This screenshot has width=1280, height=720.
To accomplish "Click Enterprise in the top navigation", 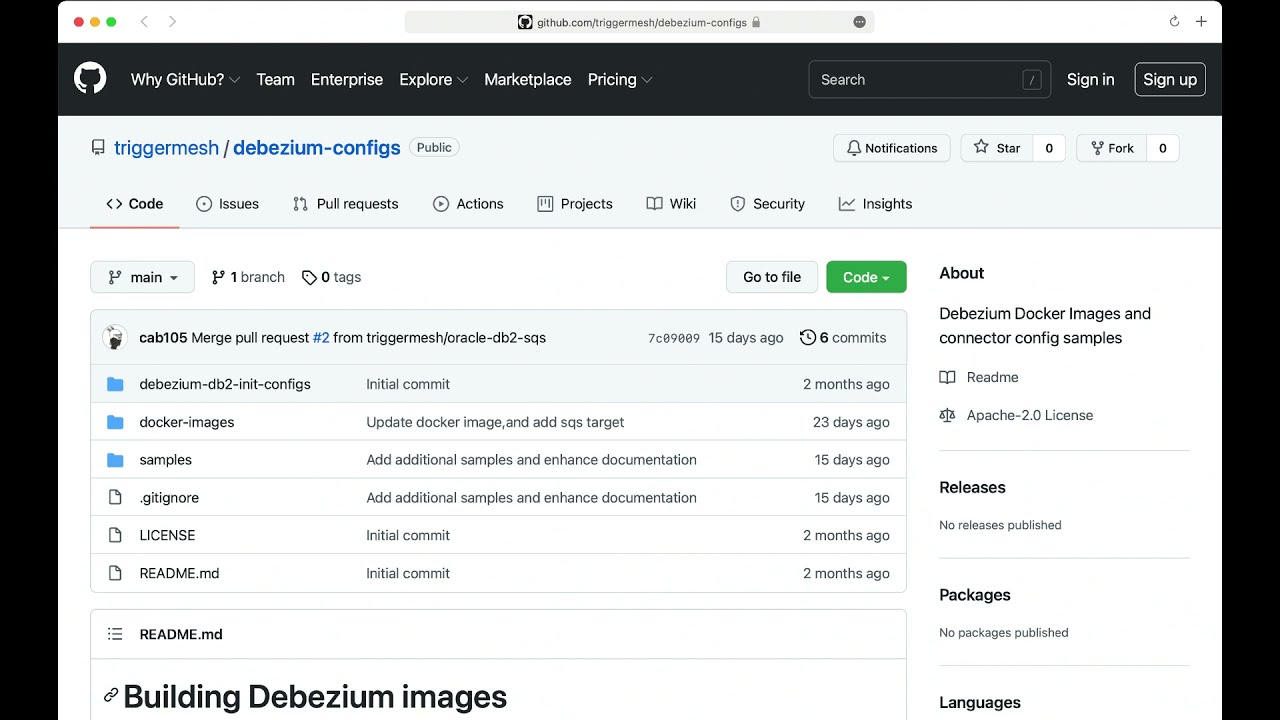I will pos(347,79).
